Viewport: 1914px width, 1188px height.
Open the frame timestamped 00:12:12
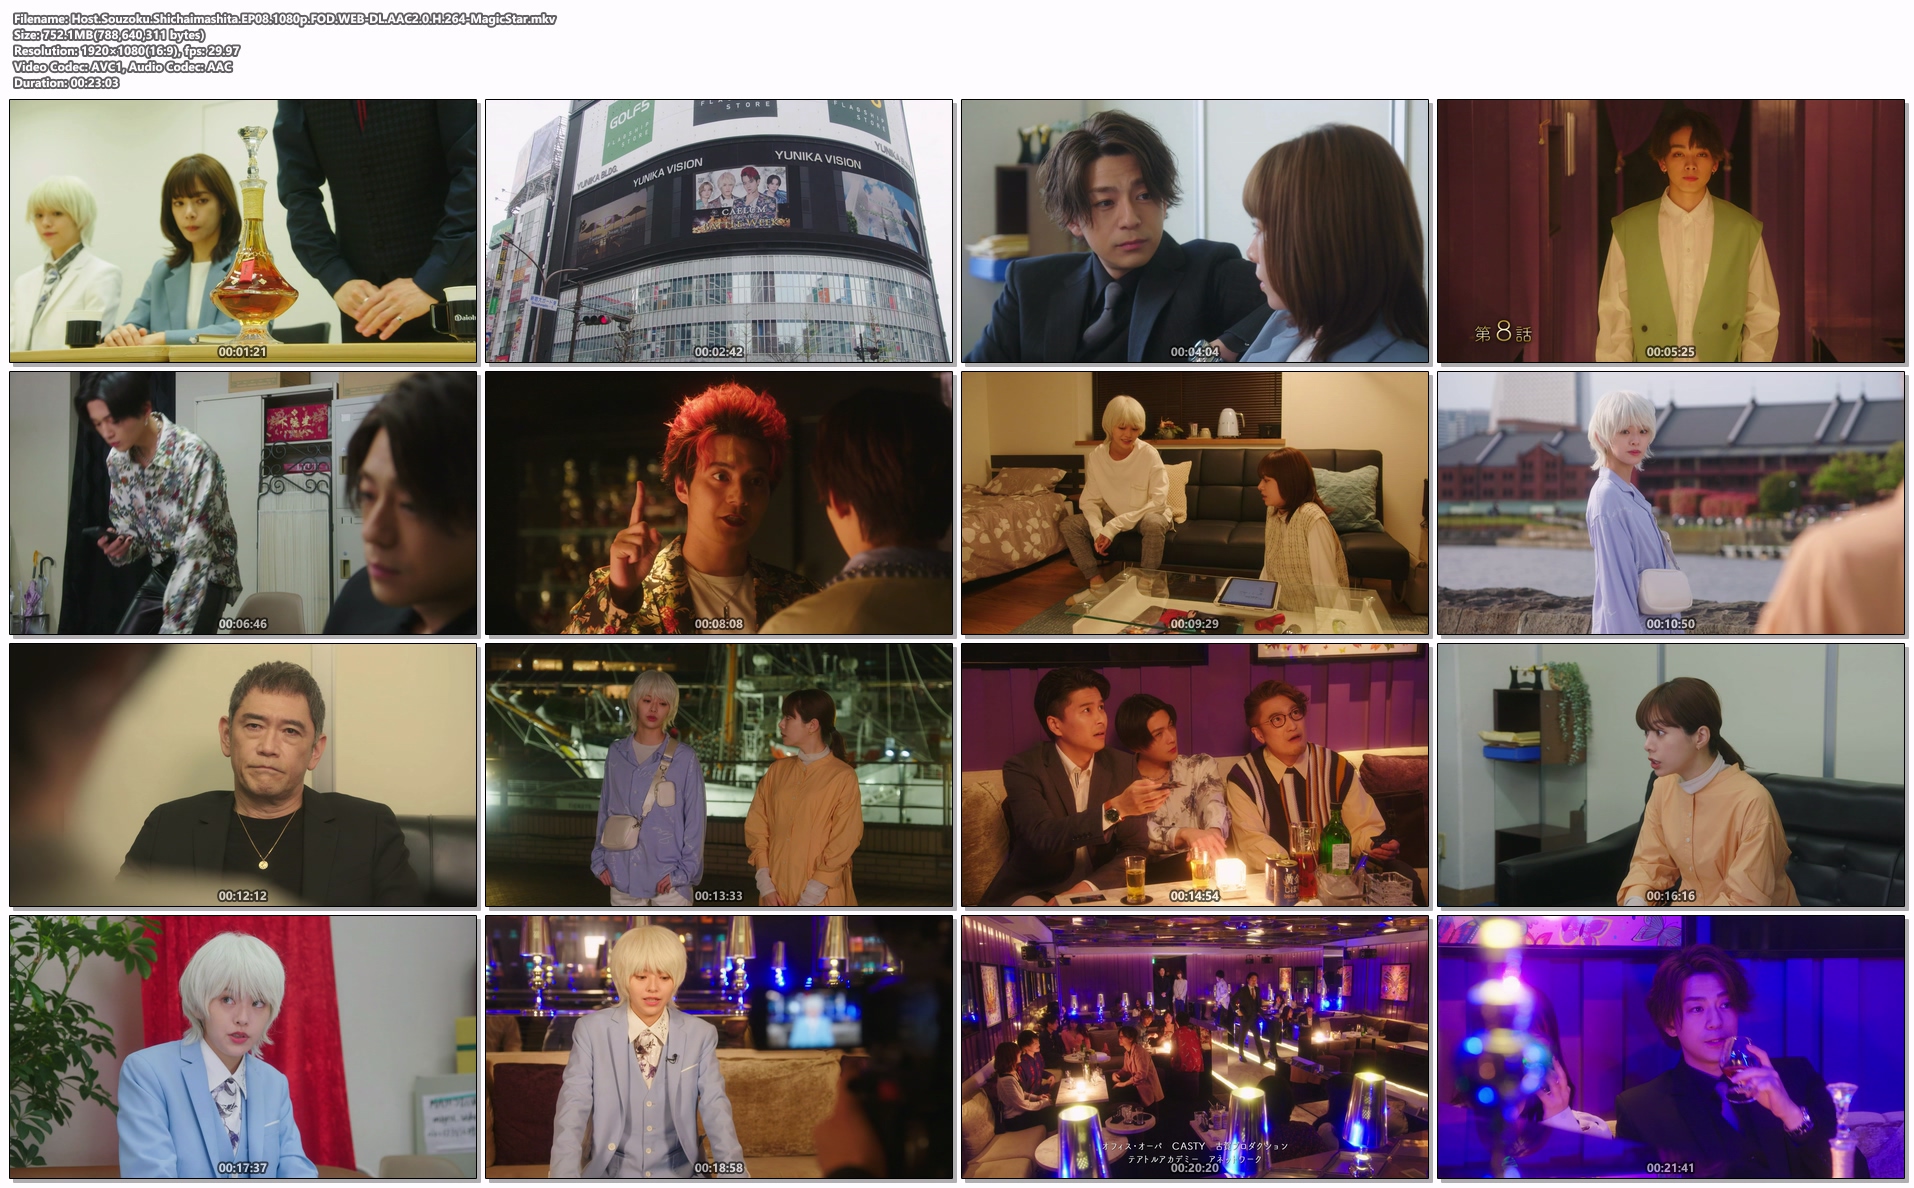point(243,775)
